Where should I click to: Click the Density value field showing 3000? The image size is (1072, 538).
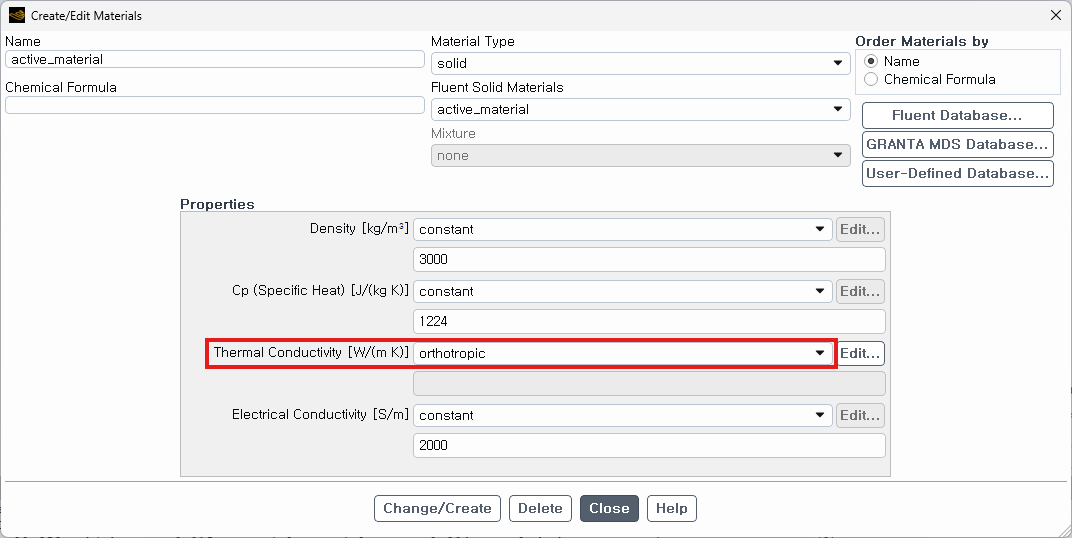(649, 259)
